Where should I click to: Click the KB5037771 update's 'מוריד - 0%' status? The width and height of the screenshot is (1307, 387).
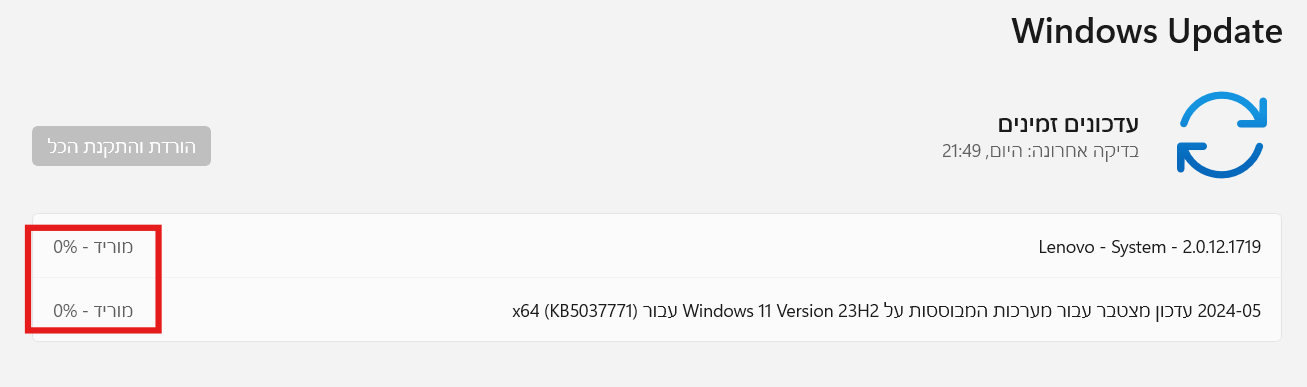(x=93, y=310)
